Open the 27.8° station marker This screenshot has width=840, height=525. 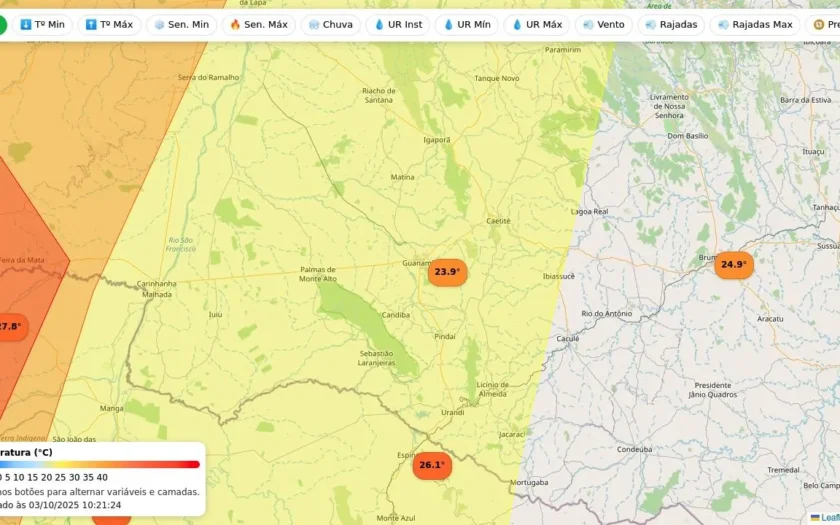[x=12, y=327]
